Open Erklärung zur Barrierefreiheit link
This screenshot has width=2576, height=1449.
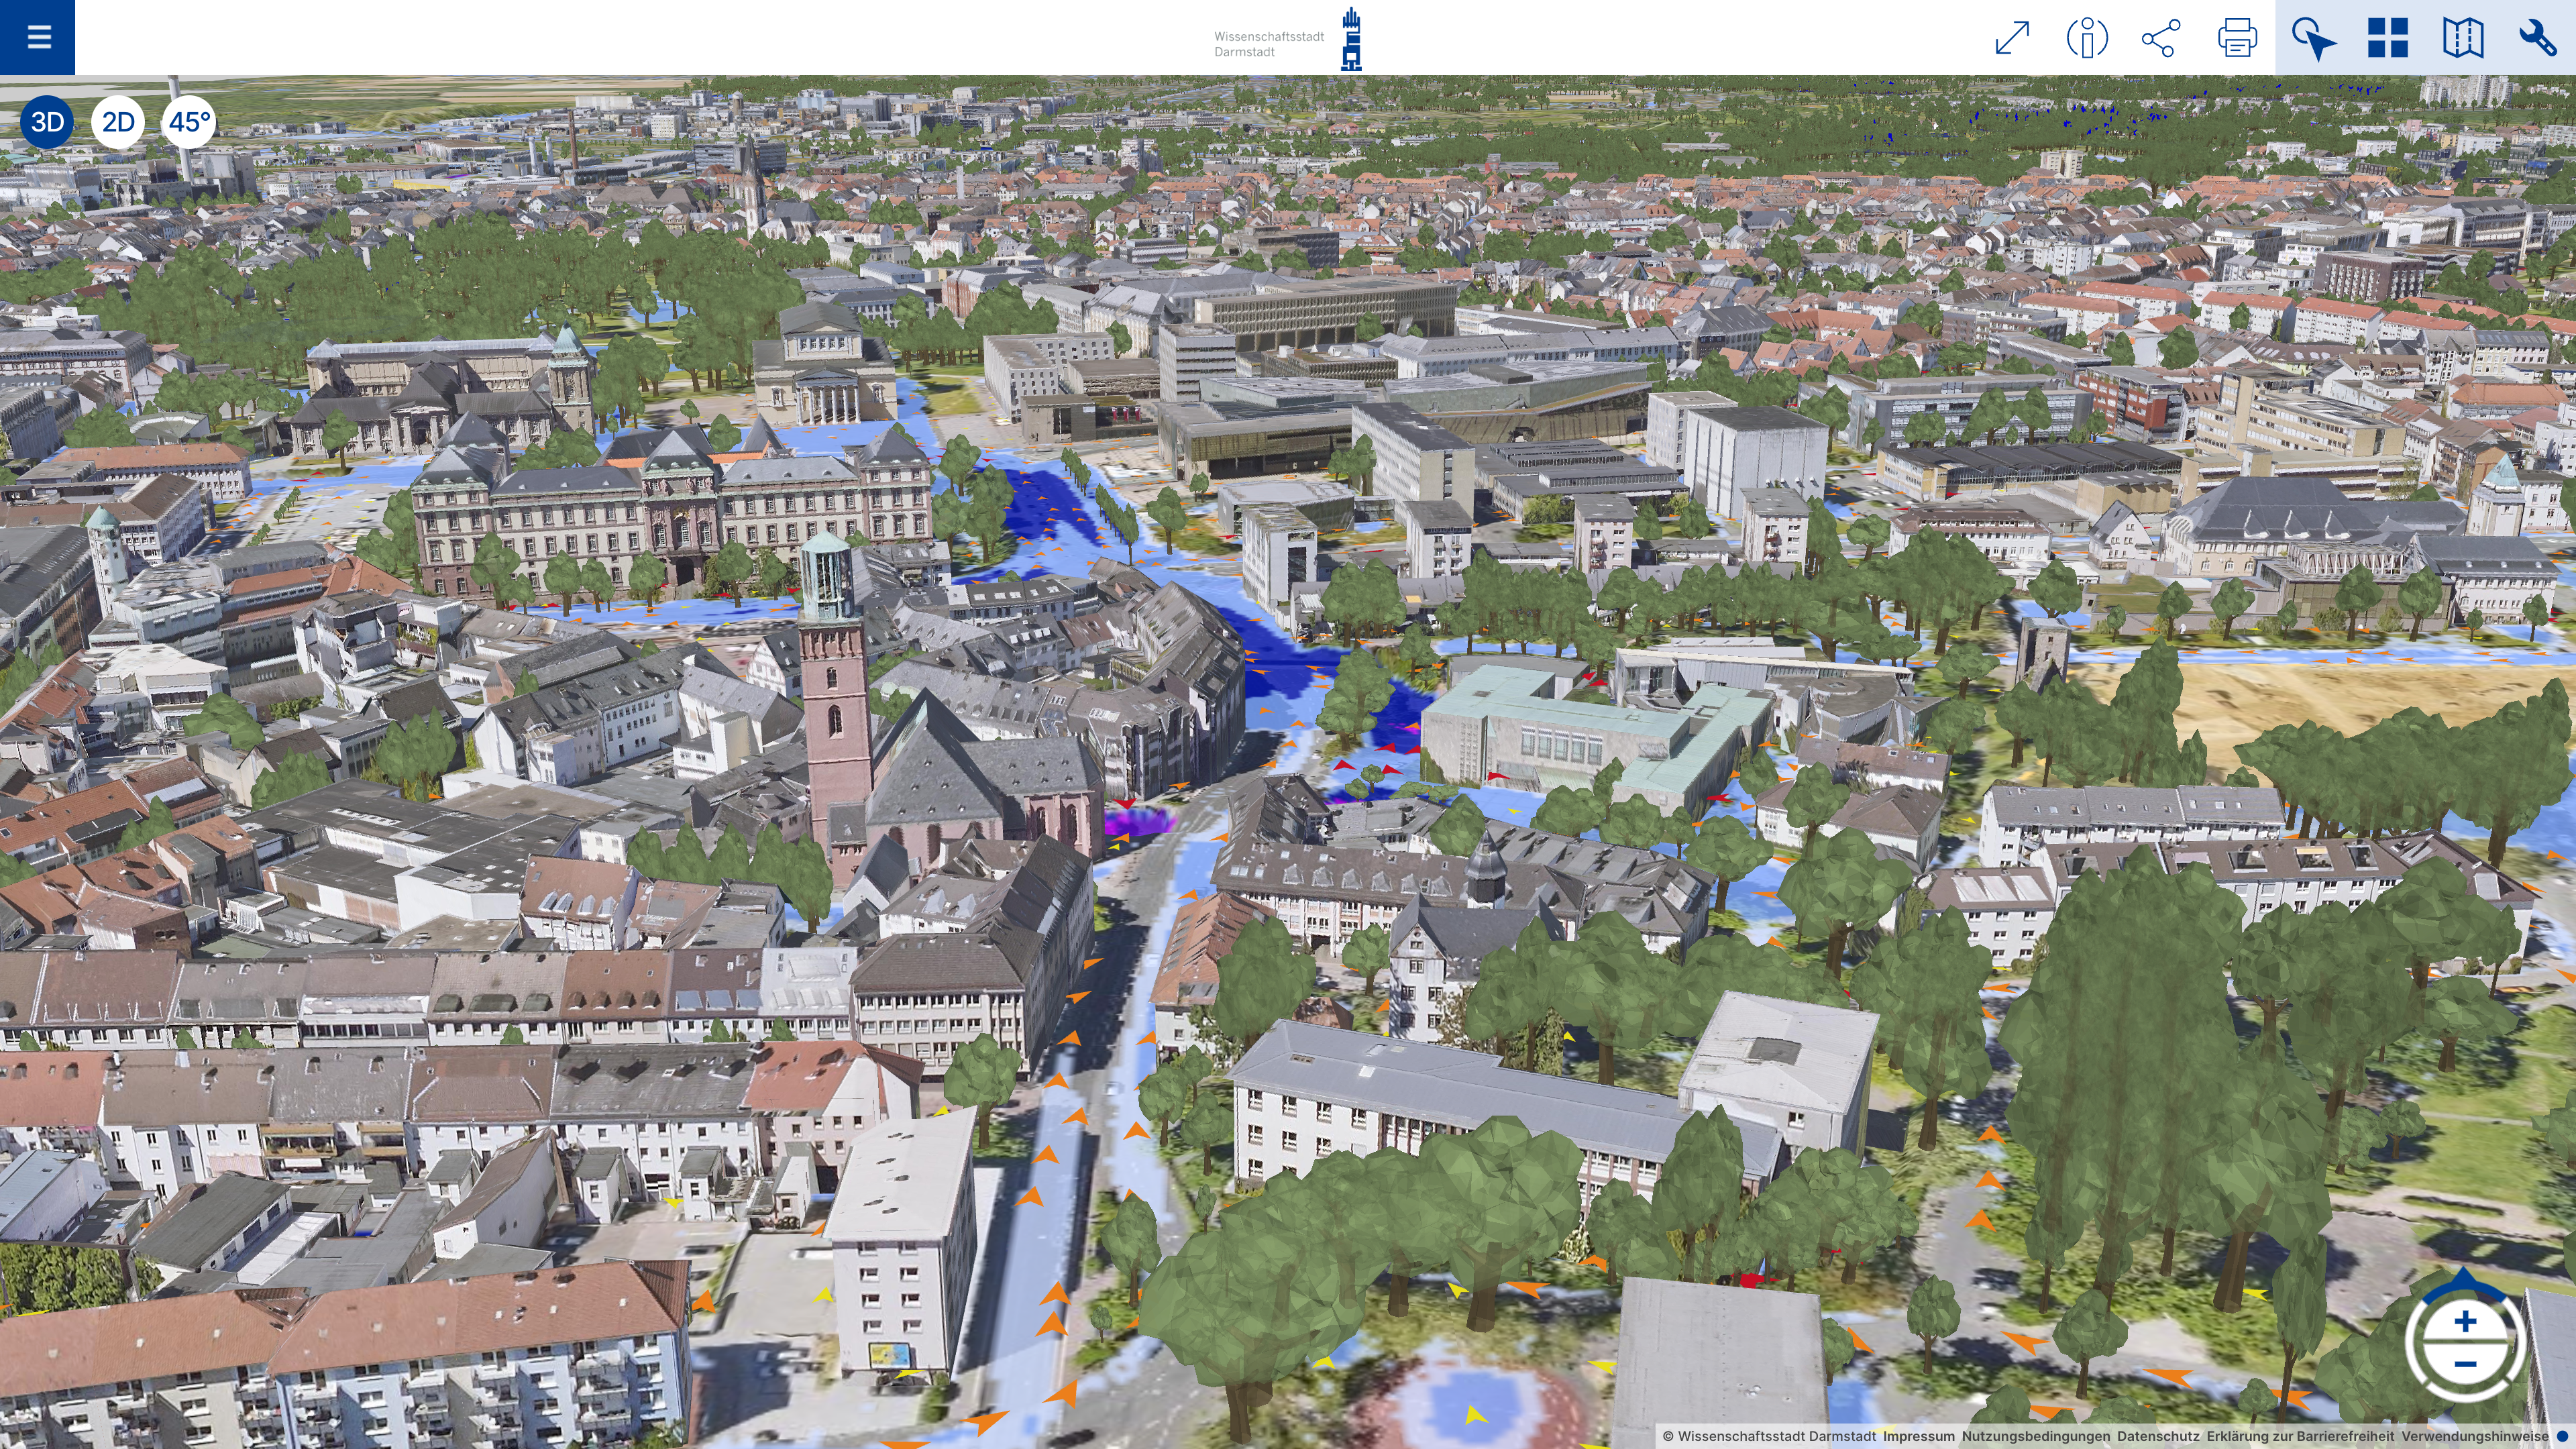click(2300, 1436)
